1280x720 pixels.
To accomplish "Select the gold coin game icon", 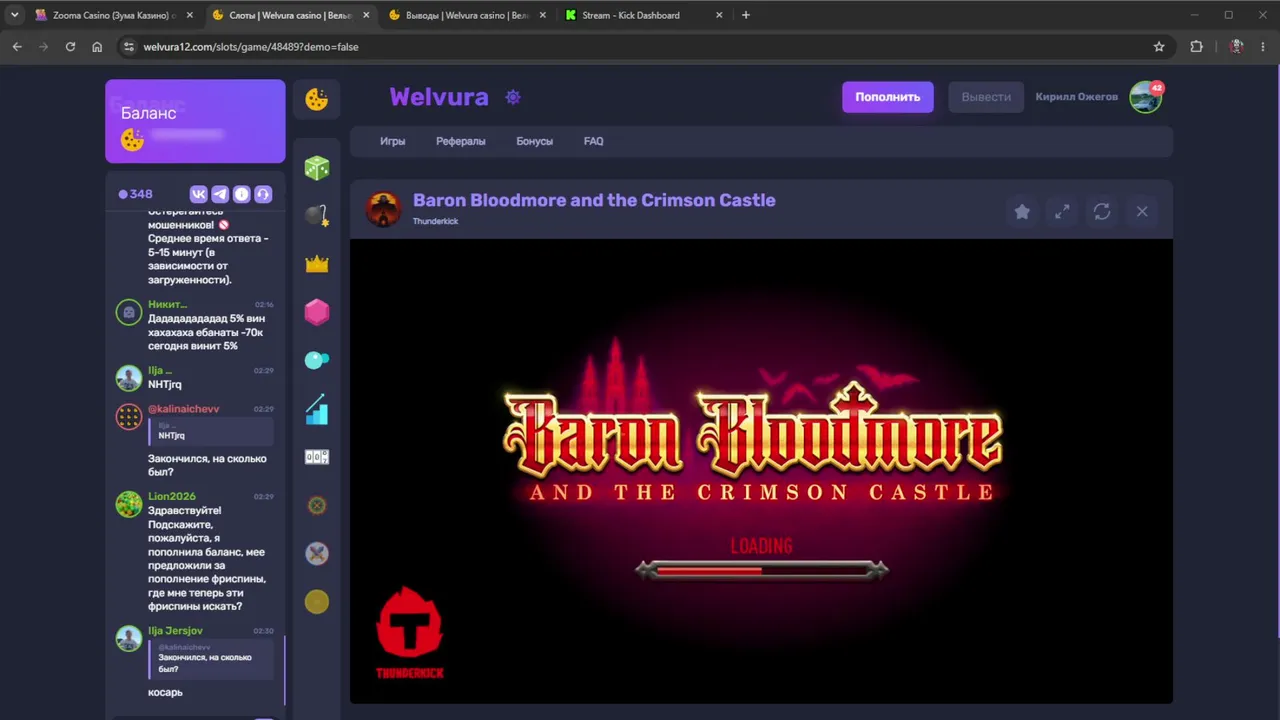I will (x=317, y=602).
